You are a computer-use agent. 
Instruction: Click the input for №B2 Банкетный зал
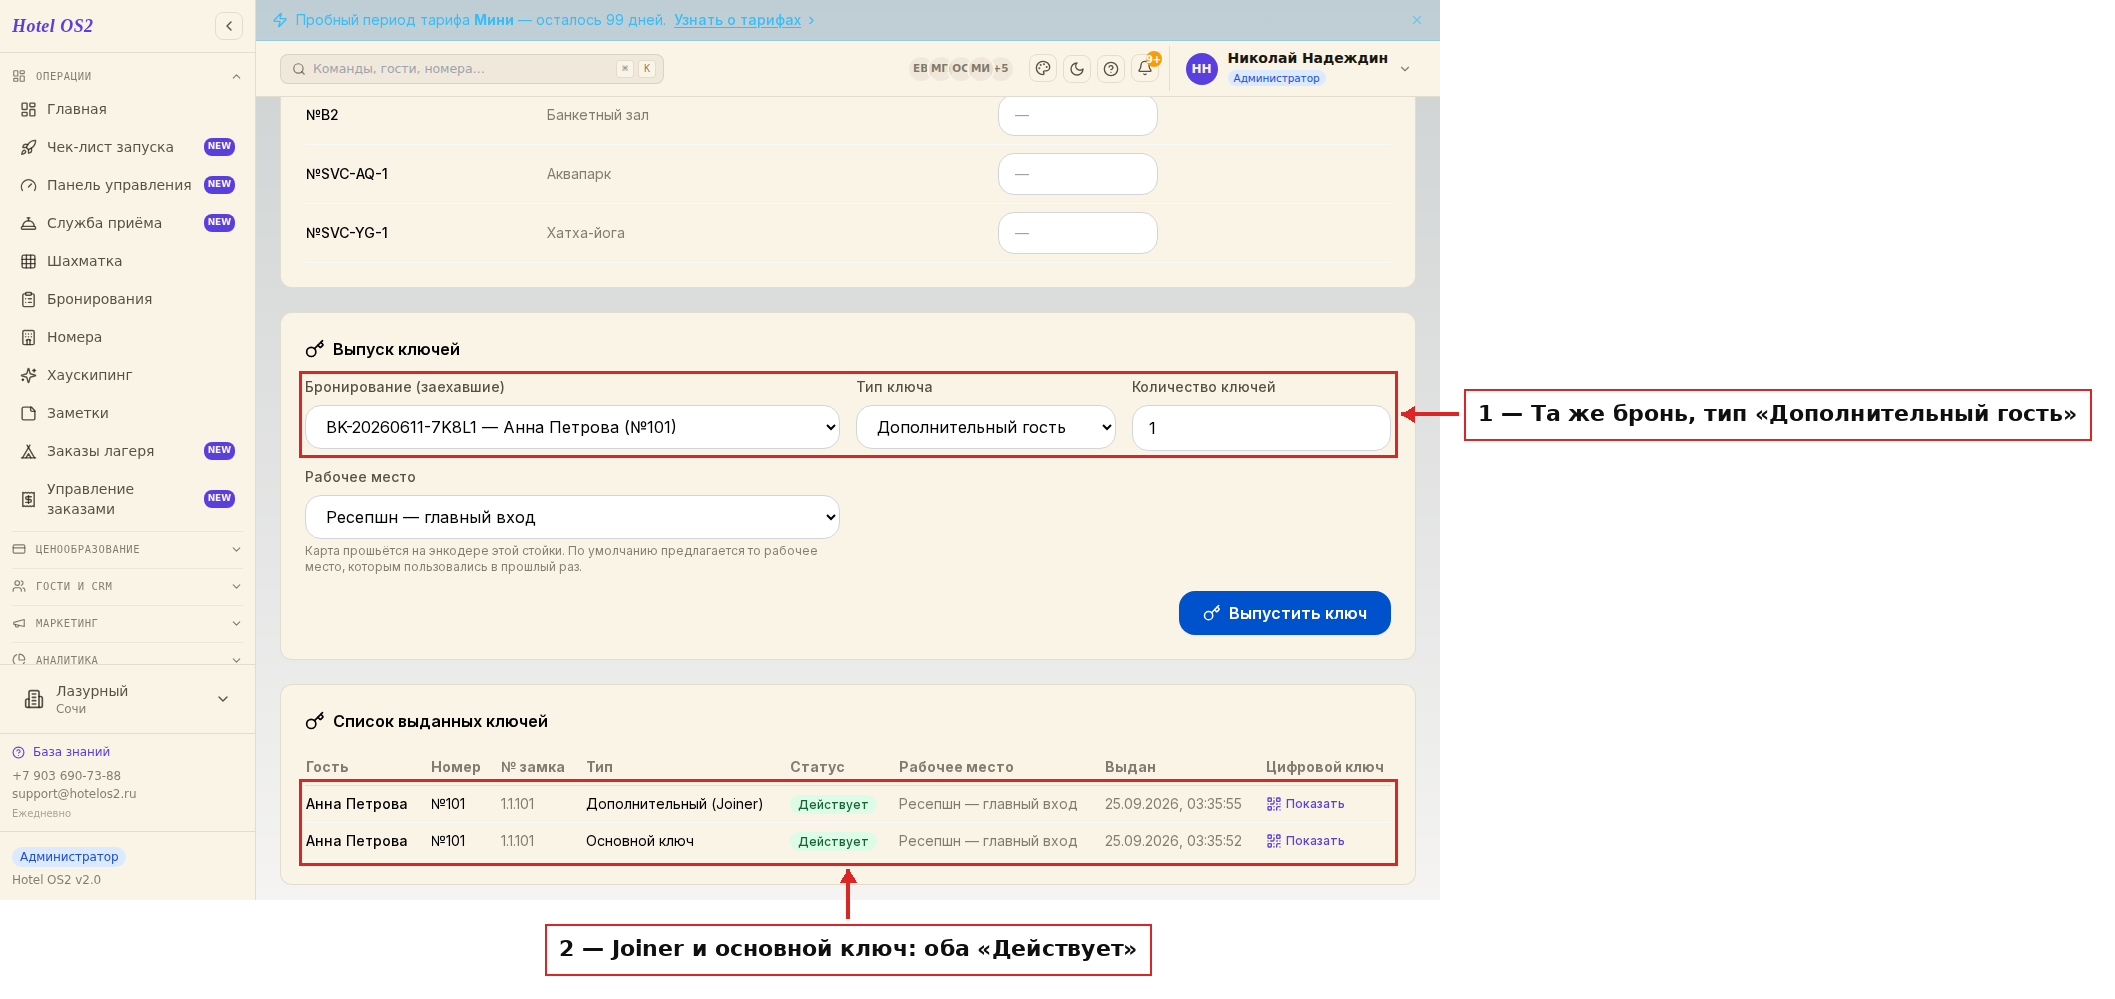(x=1077, y=115)
